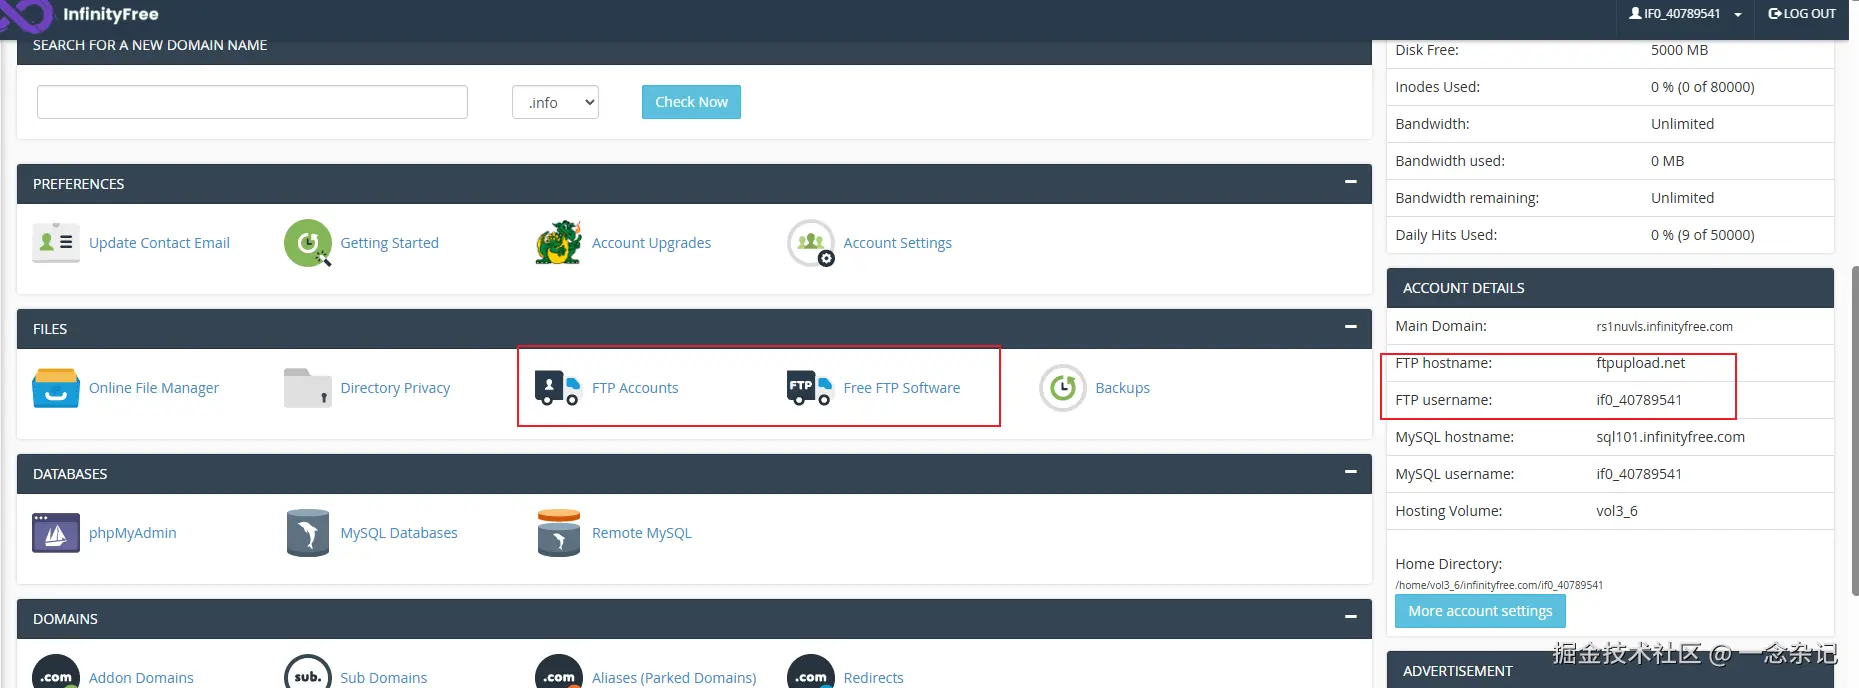Screen dimensions: 1859x688
Task: Go to the MySQL Databases link
Action: coord(399,533)
